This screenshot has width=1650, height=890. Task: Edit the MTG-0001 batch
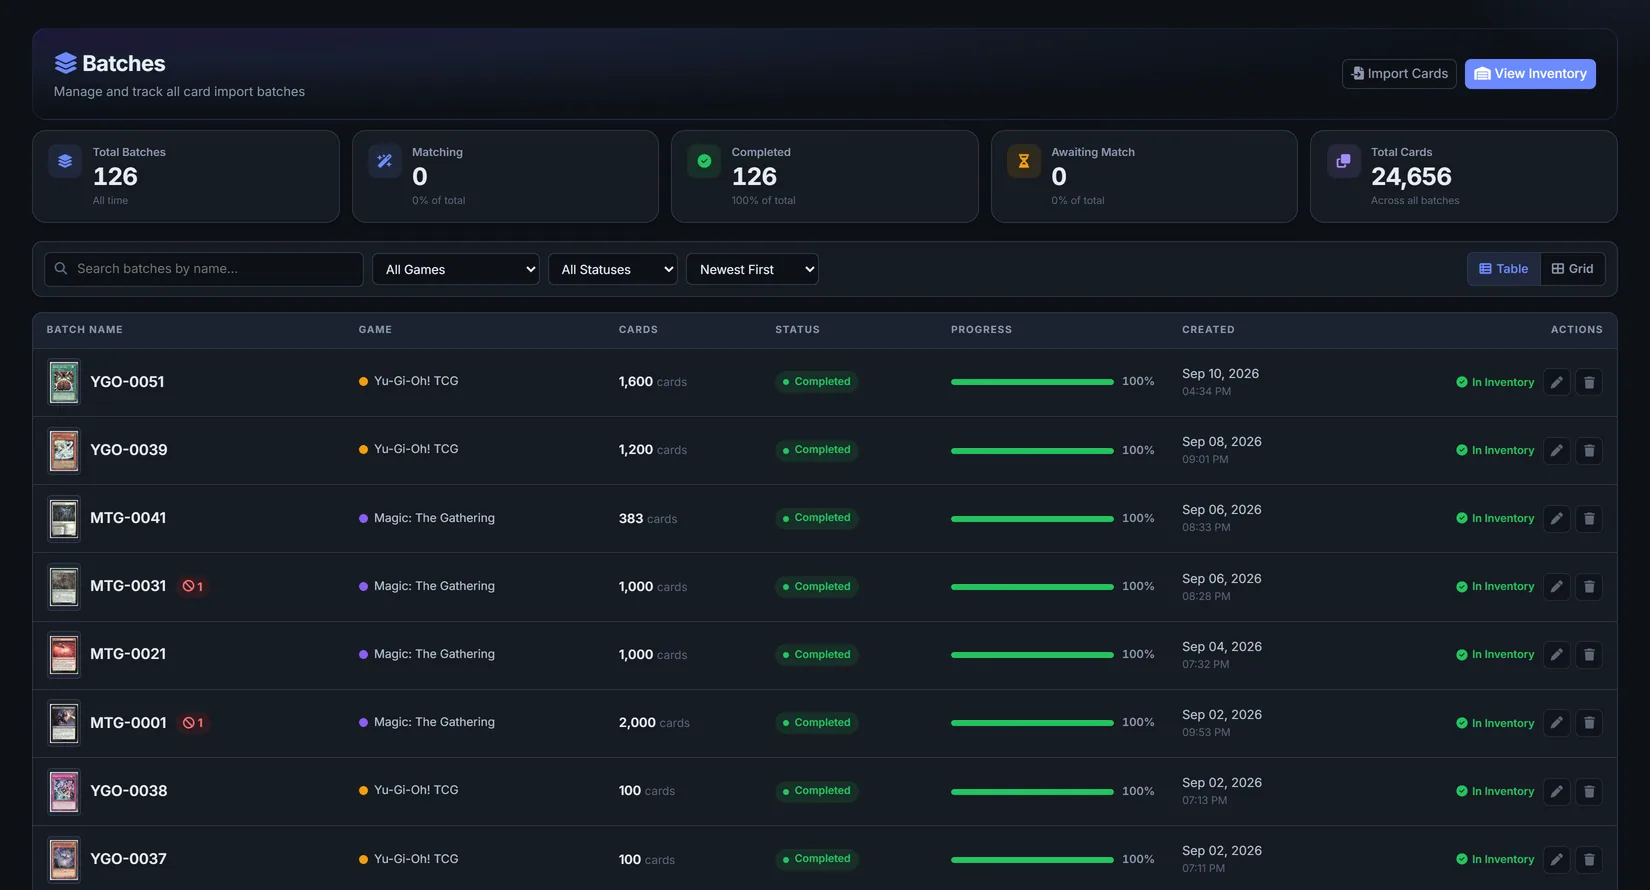click(x=1557, y=723)
